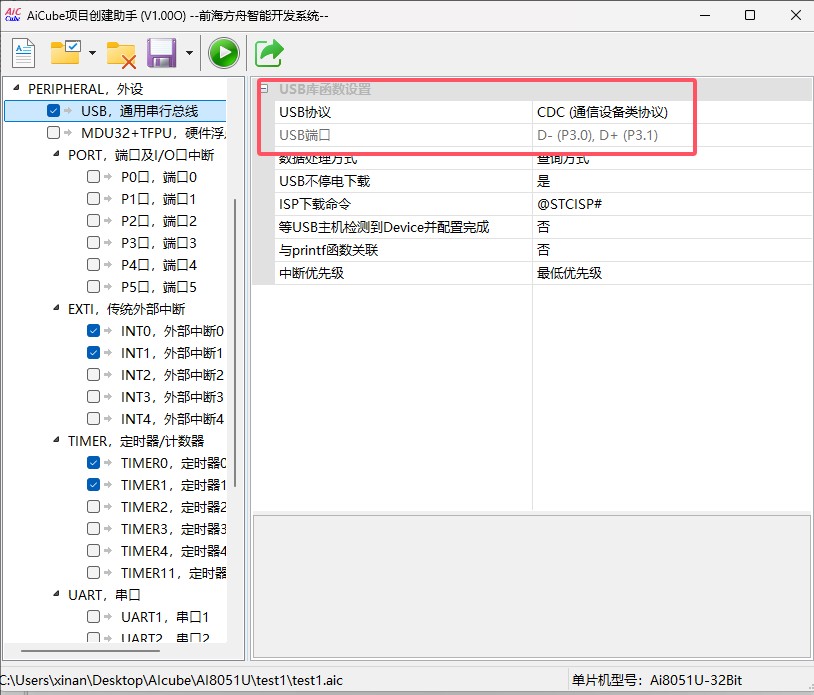Open project with the folder icon
The height and width of the screenshot is (695, 814).
click(x=65, y=53)
